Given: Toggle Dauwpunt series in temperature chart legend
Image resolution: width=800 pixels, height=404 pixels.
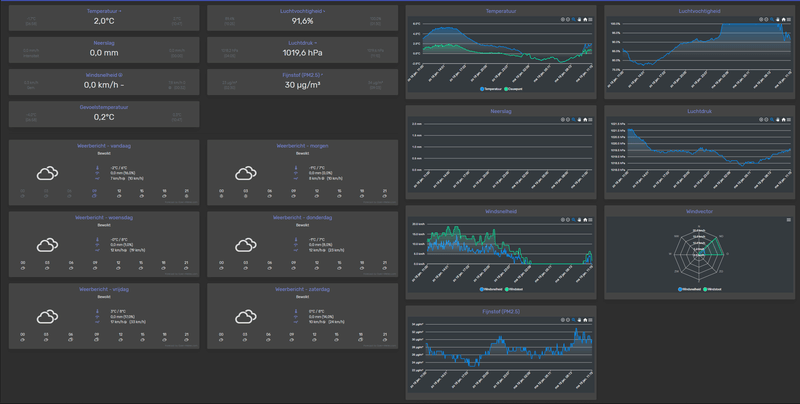Looking at the screenshot, I should (x=513, y=89).
